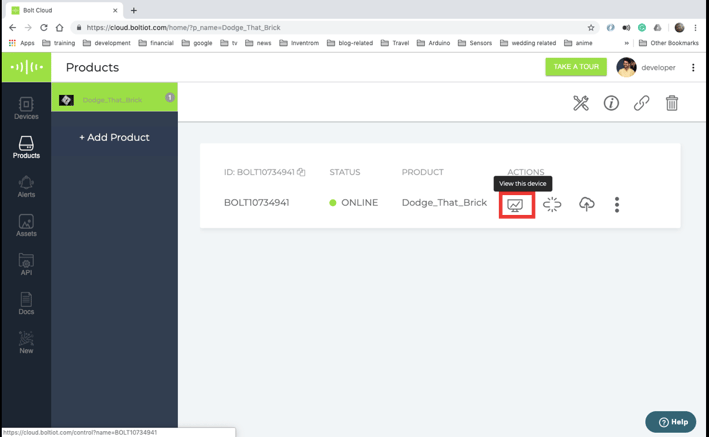The width and height of the screenshot is (709, 437).
Task: Click the Chrome profile avatar icon
Action: click(679, 28)
